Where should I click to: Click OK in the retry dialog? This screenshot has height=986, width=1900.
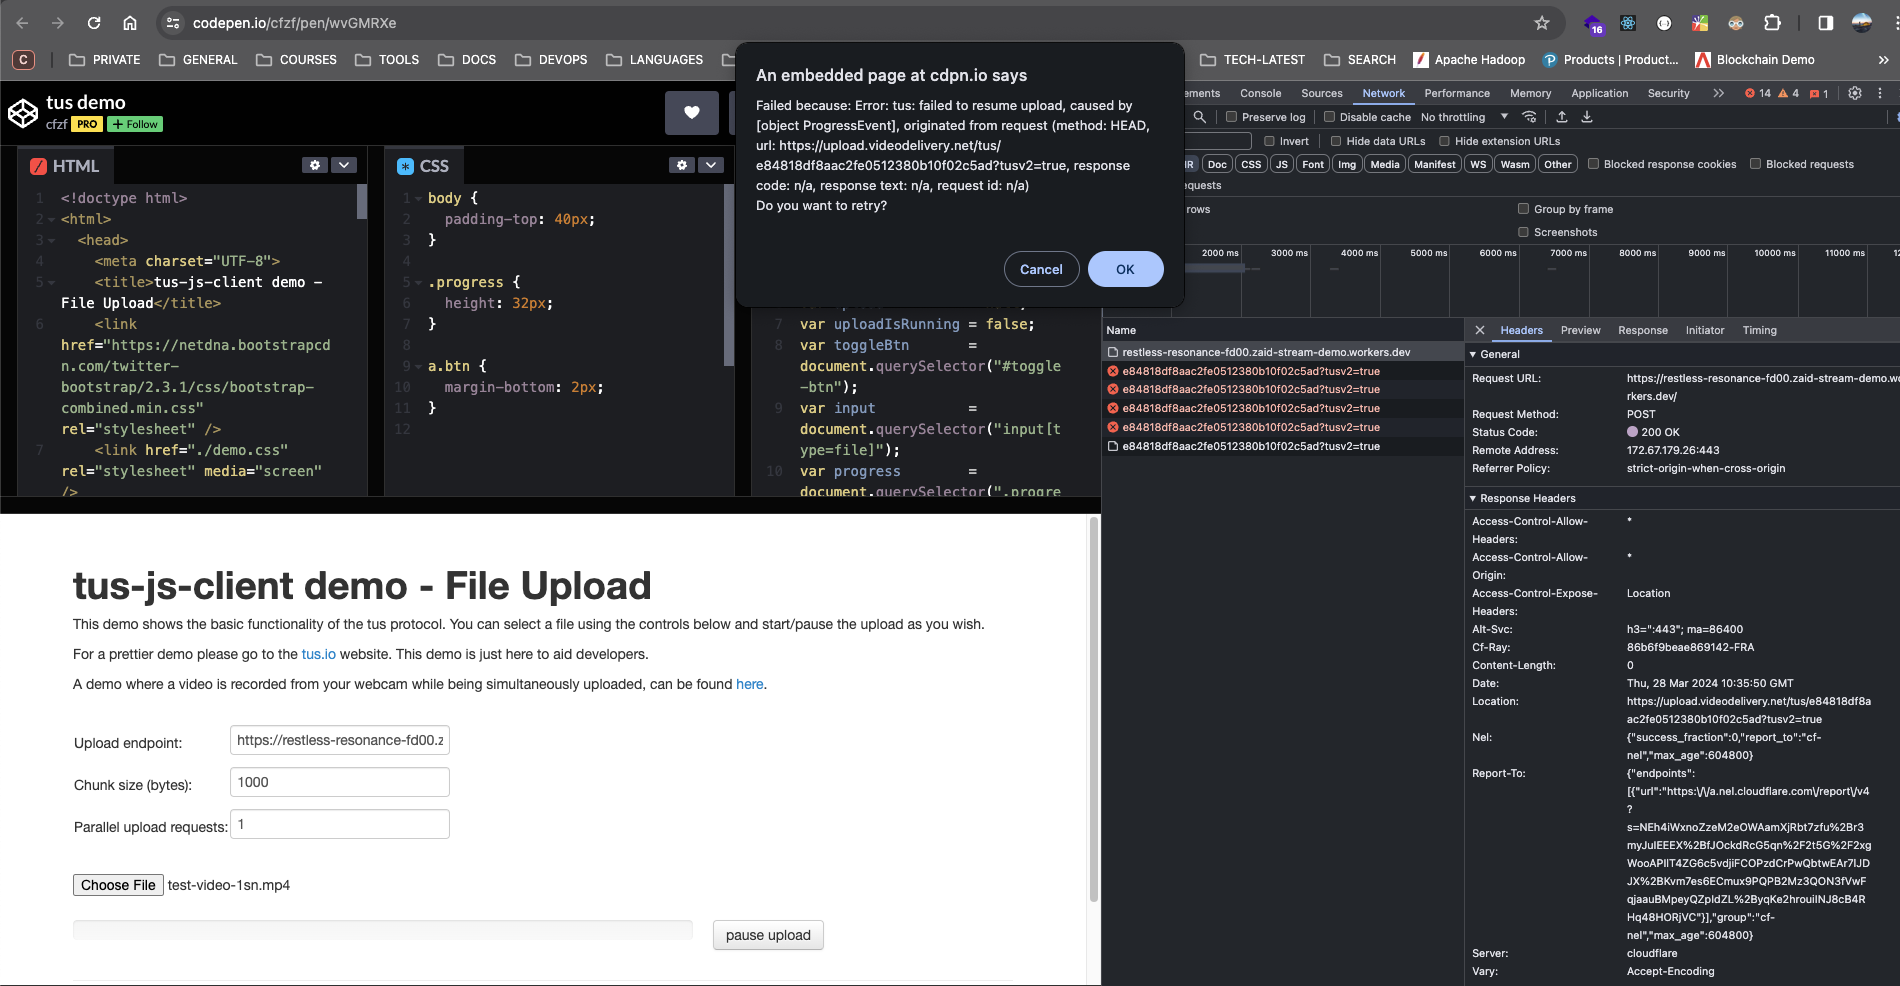1125,269
